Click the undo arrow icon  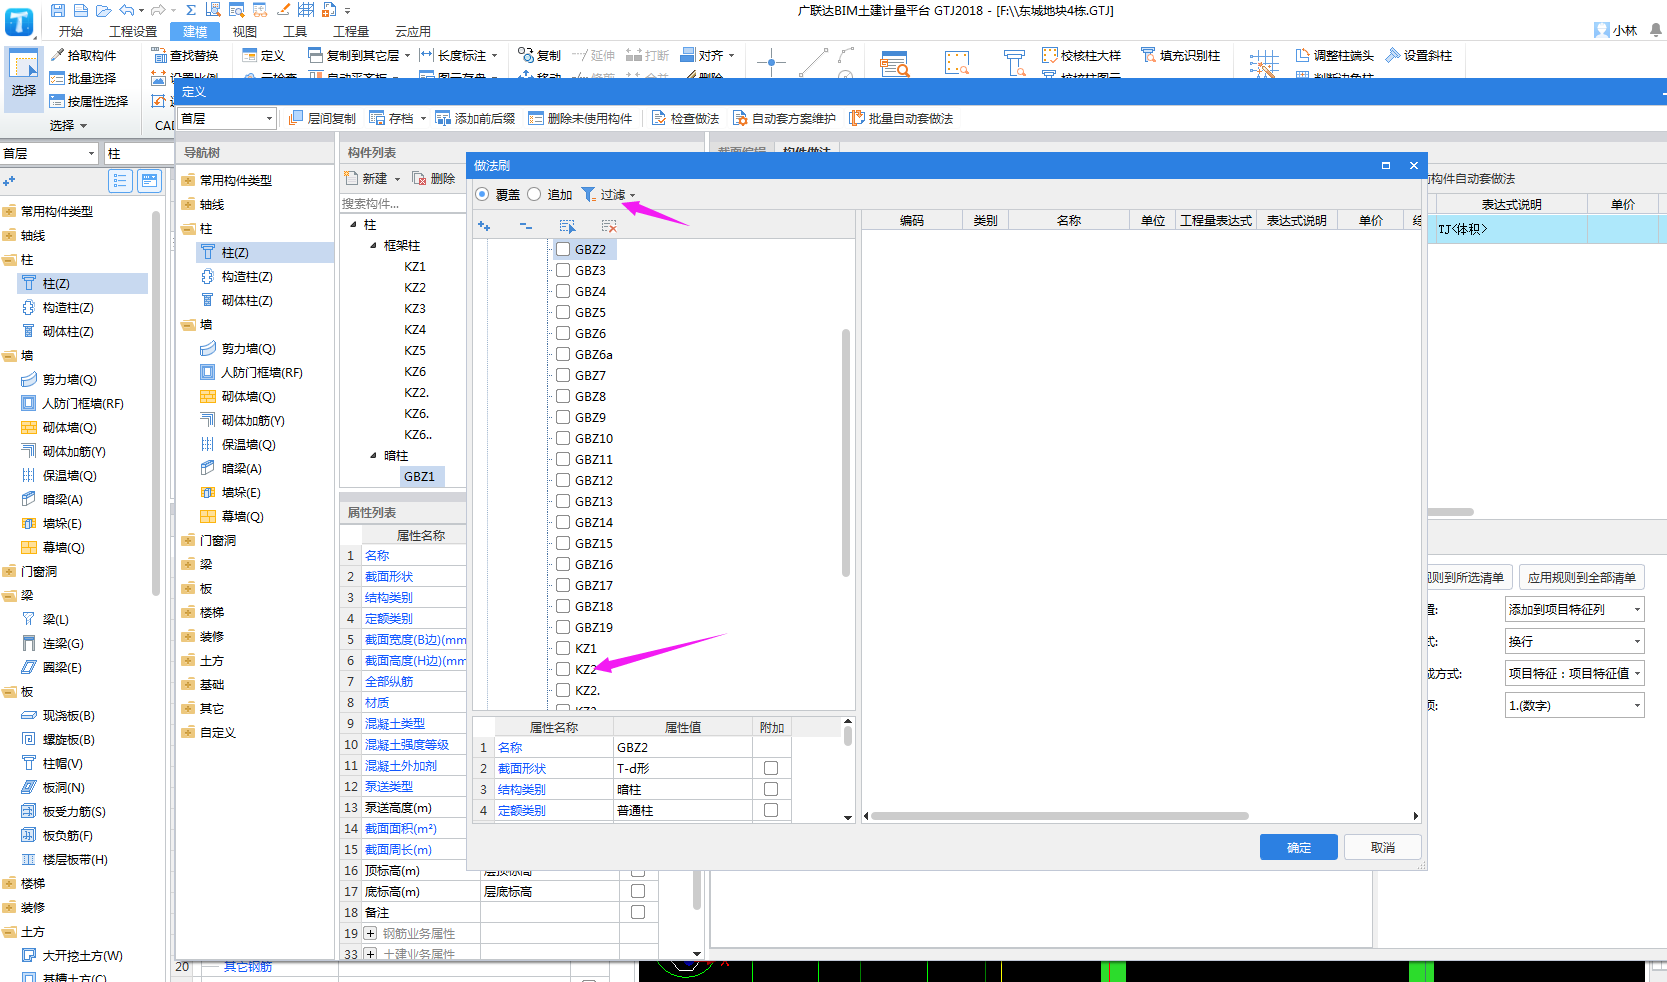[x=128, y=10]
